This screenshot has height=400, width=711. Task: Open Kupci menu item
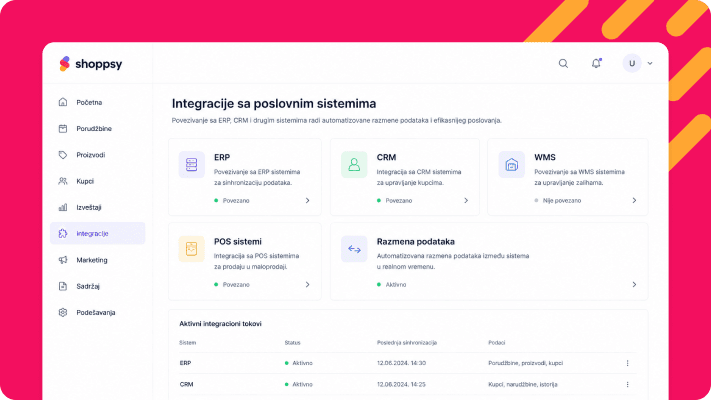[x=97, y=181]
